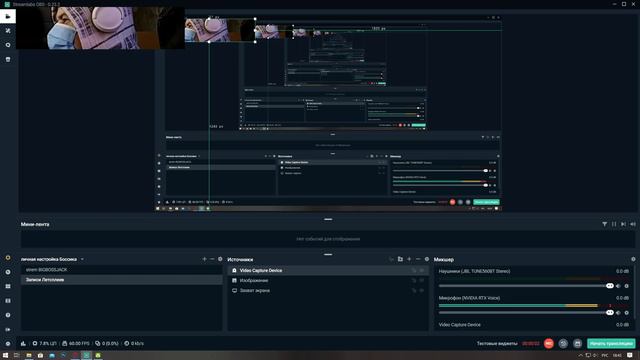Viewport: 640px width, 360px height.
Task: Switch input language РУС in tray
Action: point(605,356)
